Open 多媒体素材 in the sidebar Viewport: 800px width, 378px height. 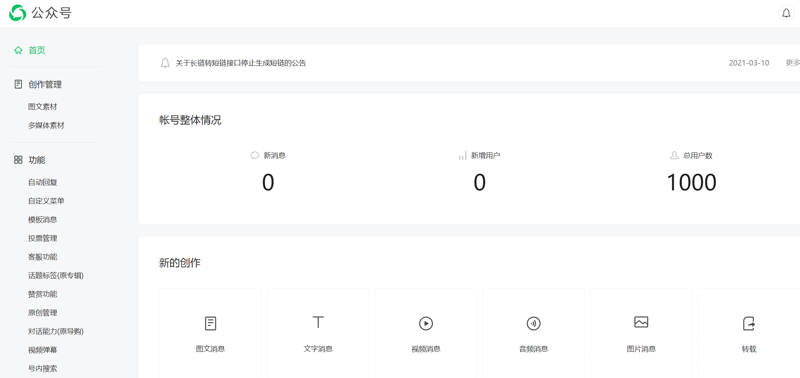(46, 125)
